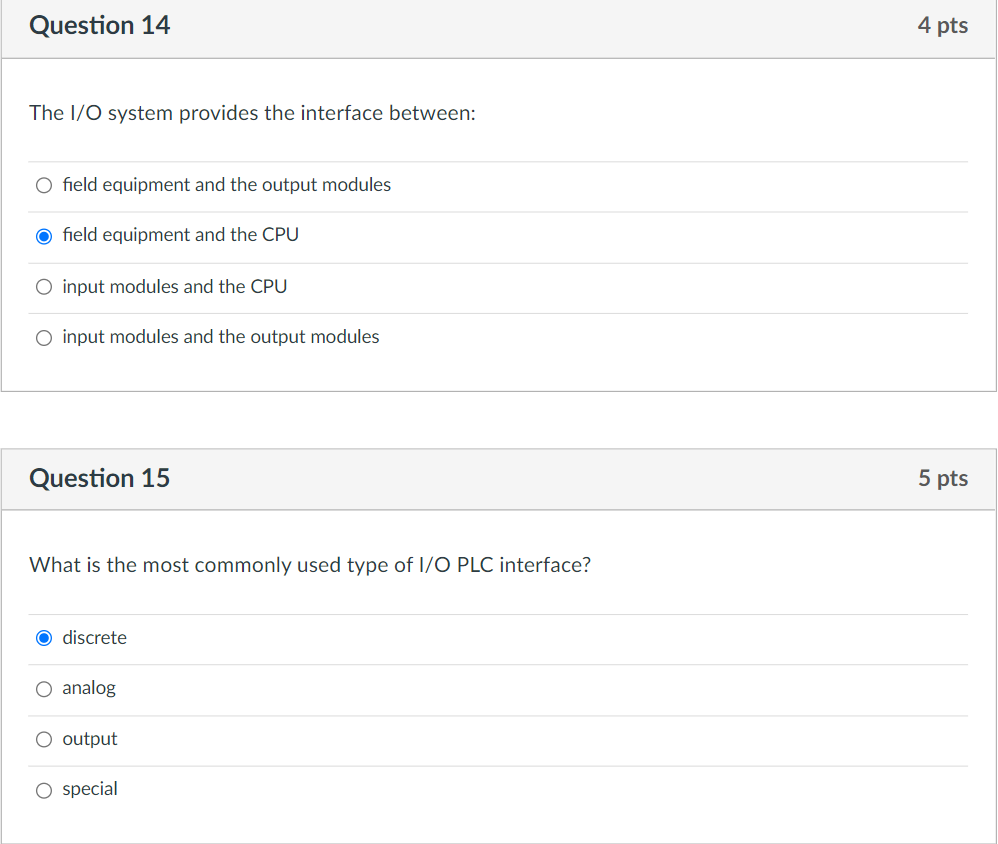Click the 'most commonly used type of I/O' question text
This screenshot has width=998, height=844.
tap(310, 565)
